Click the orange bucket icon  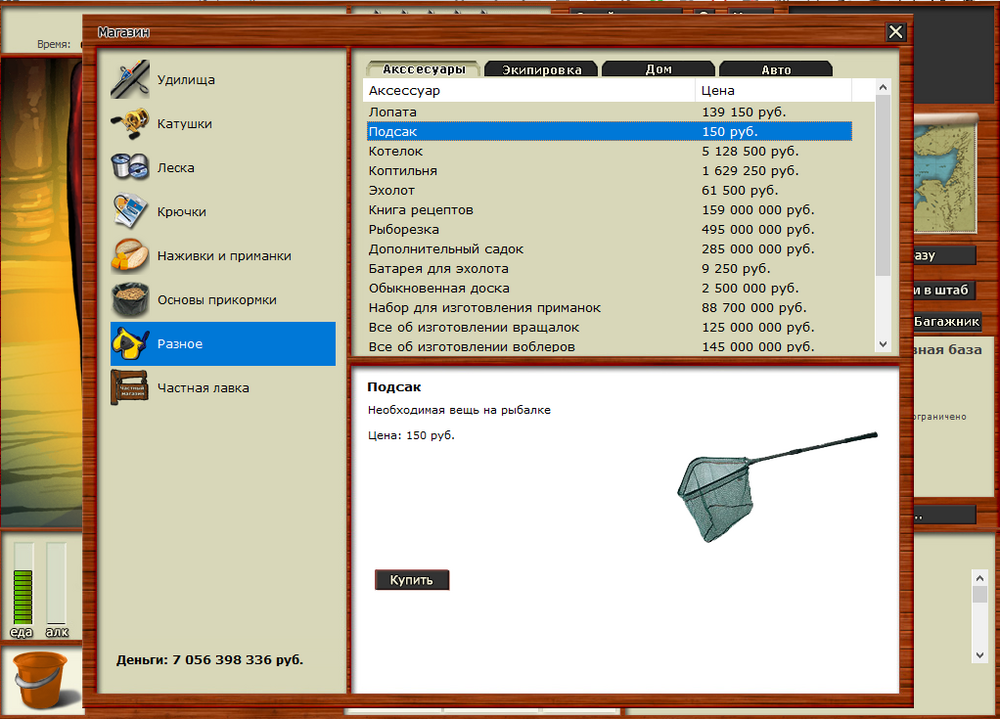42,680
